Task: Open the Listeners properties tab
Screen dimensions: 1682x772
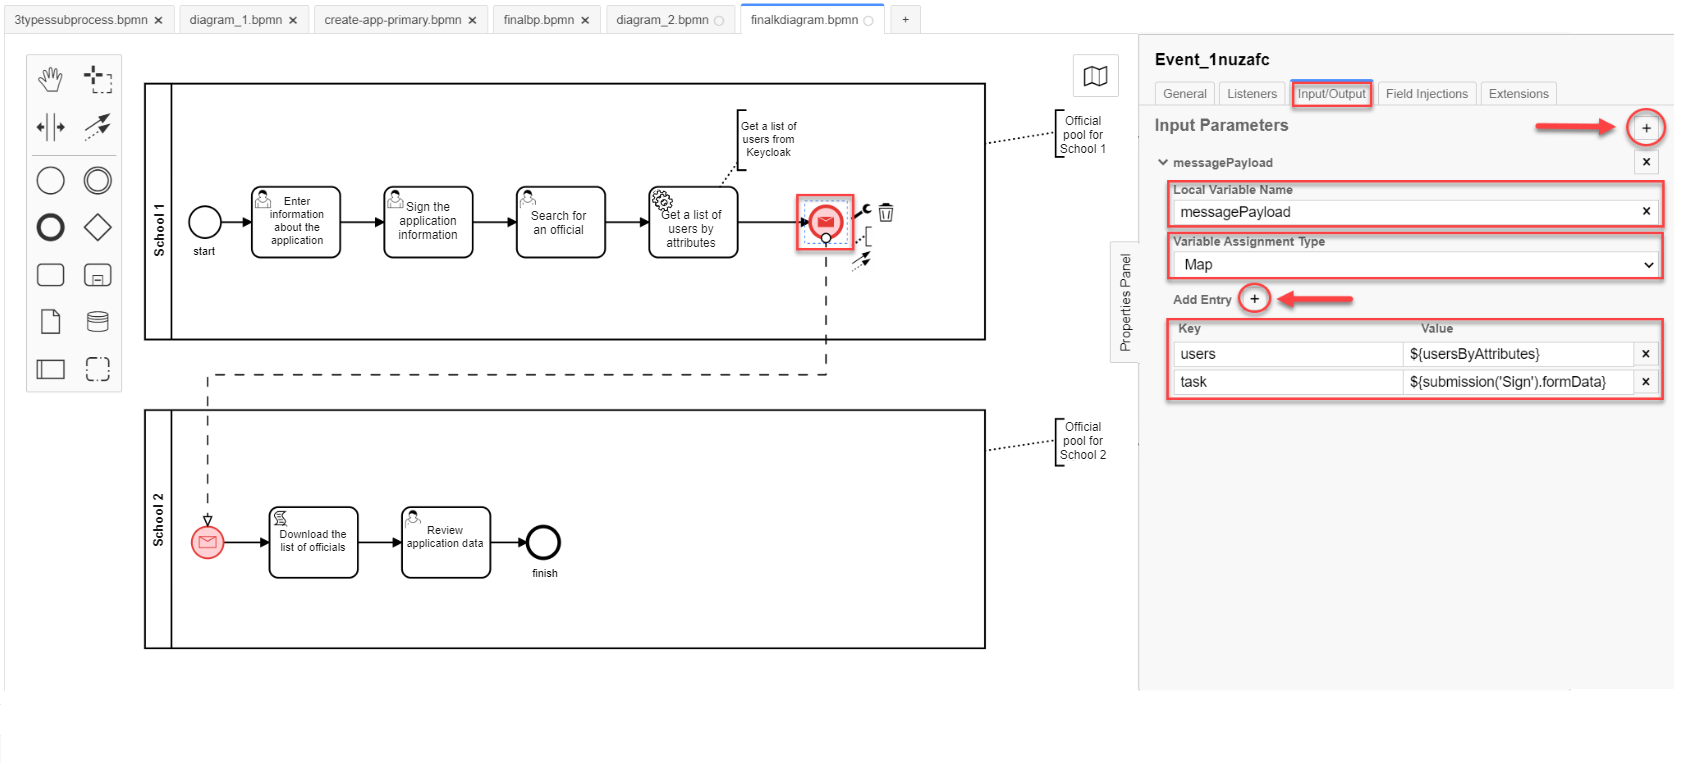Action: (1252, 93)
